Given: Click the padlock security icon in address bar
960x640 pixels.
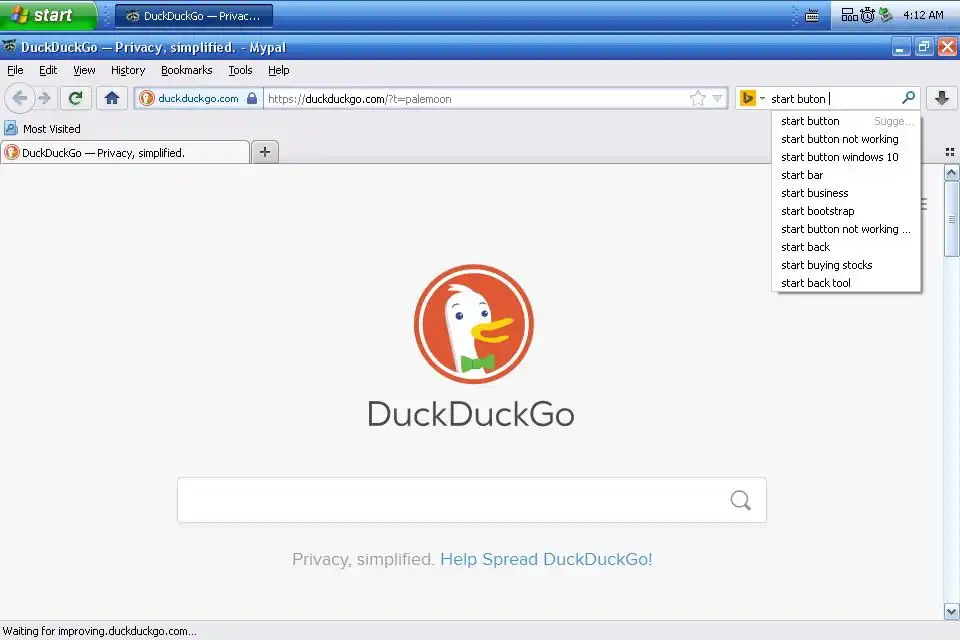Looking at the screenshot, I should [252, 98].
